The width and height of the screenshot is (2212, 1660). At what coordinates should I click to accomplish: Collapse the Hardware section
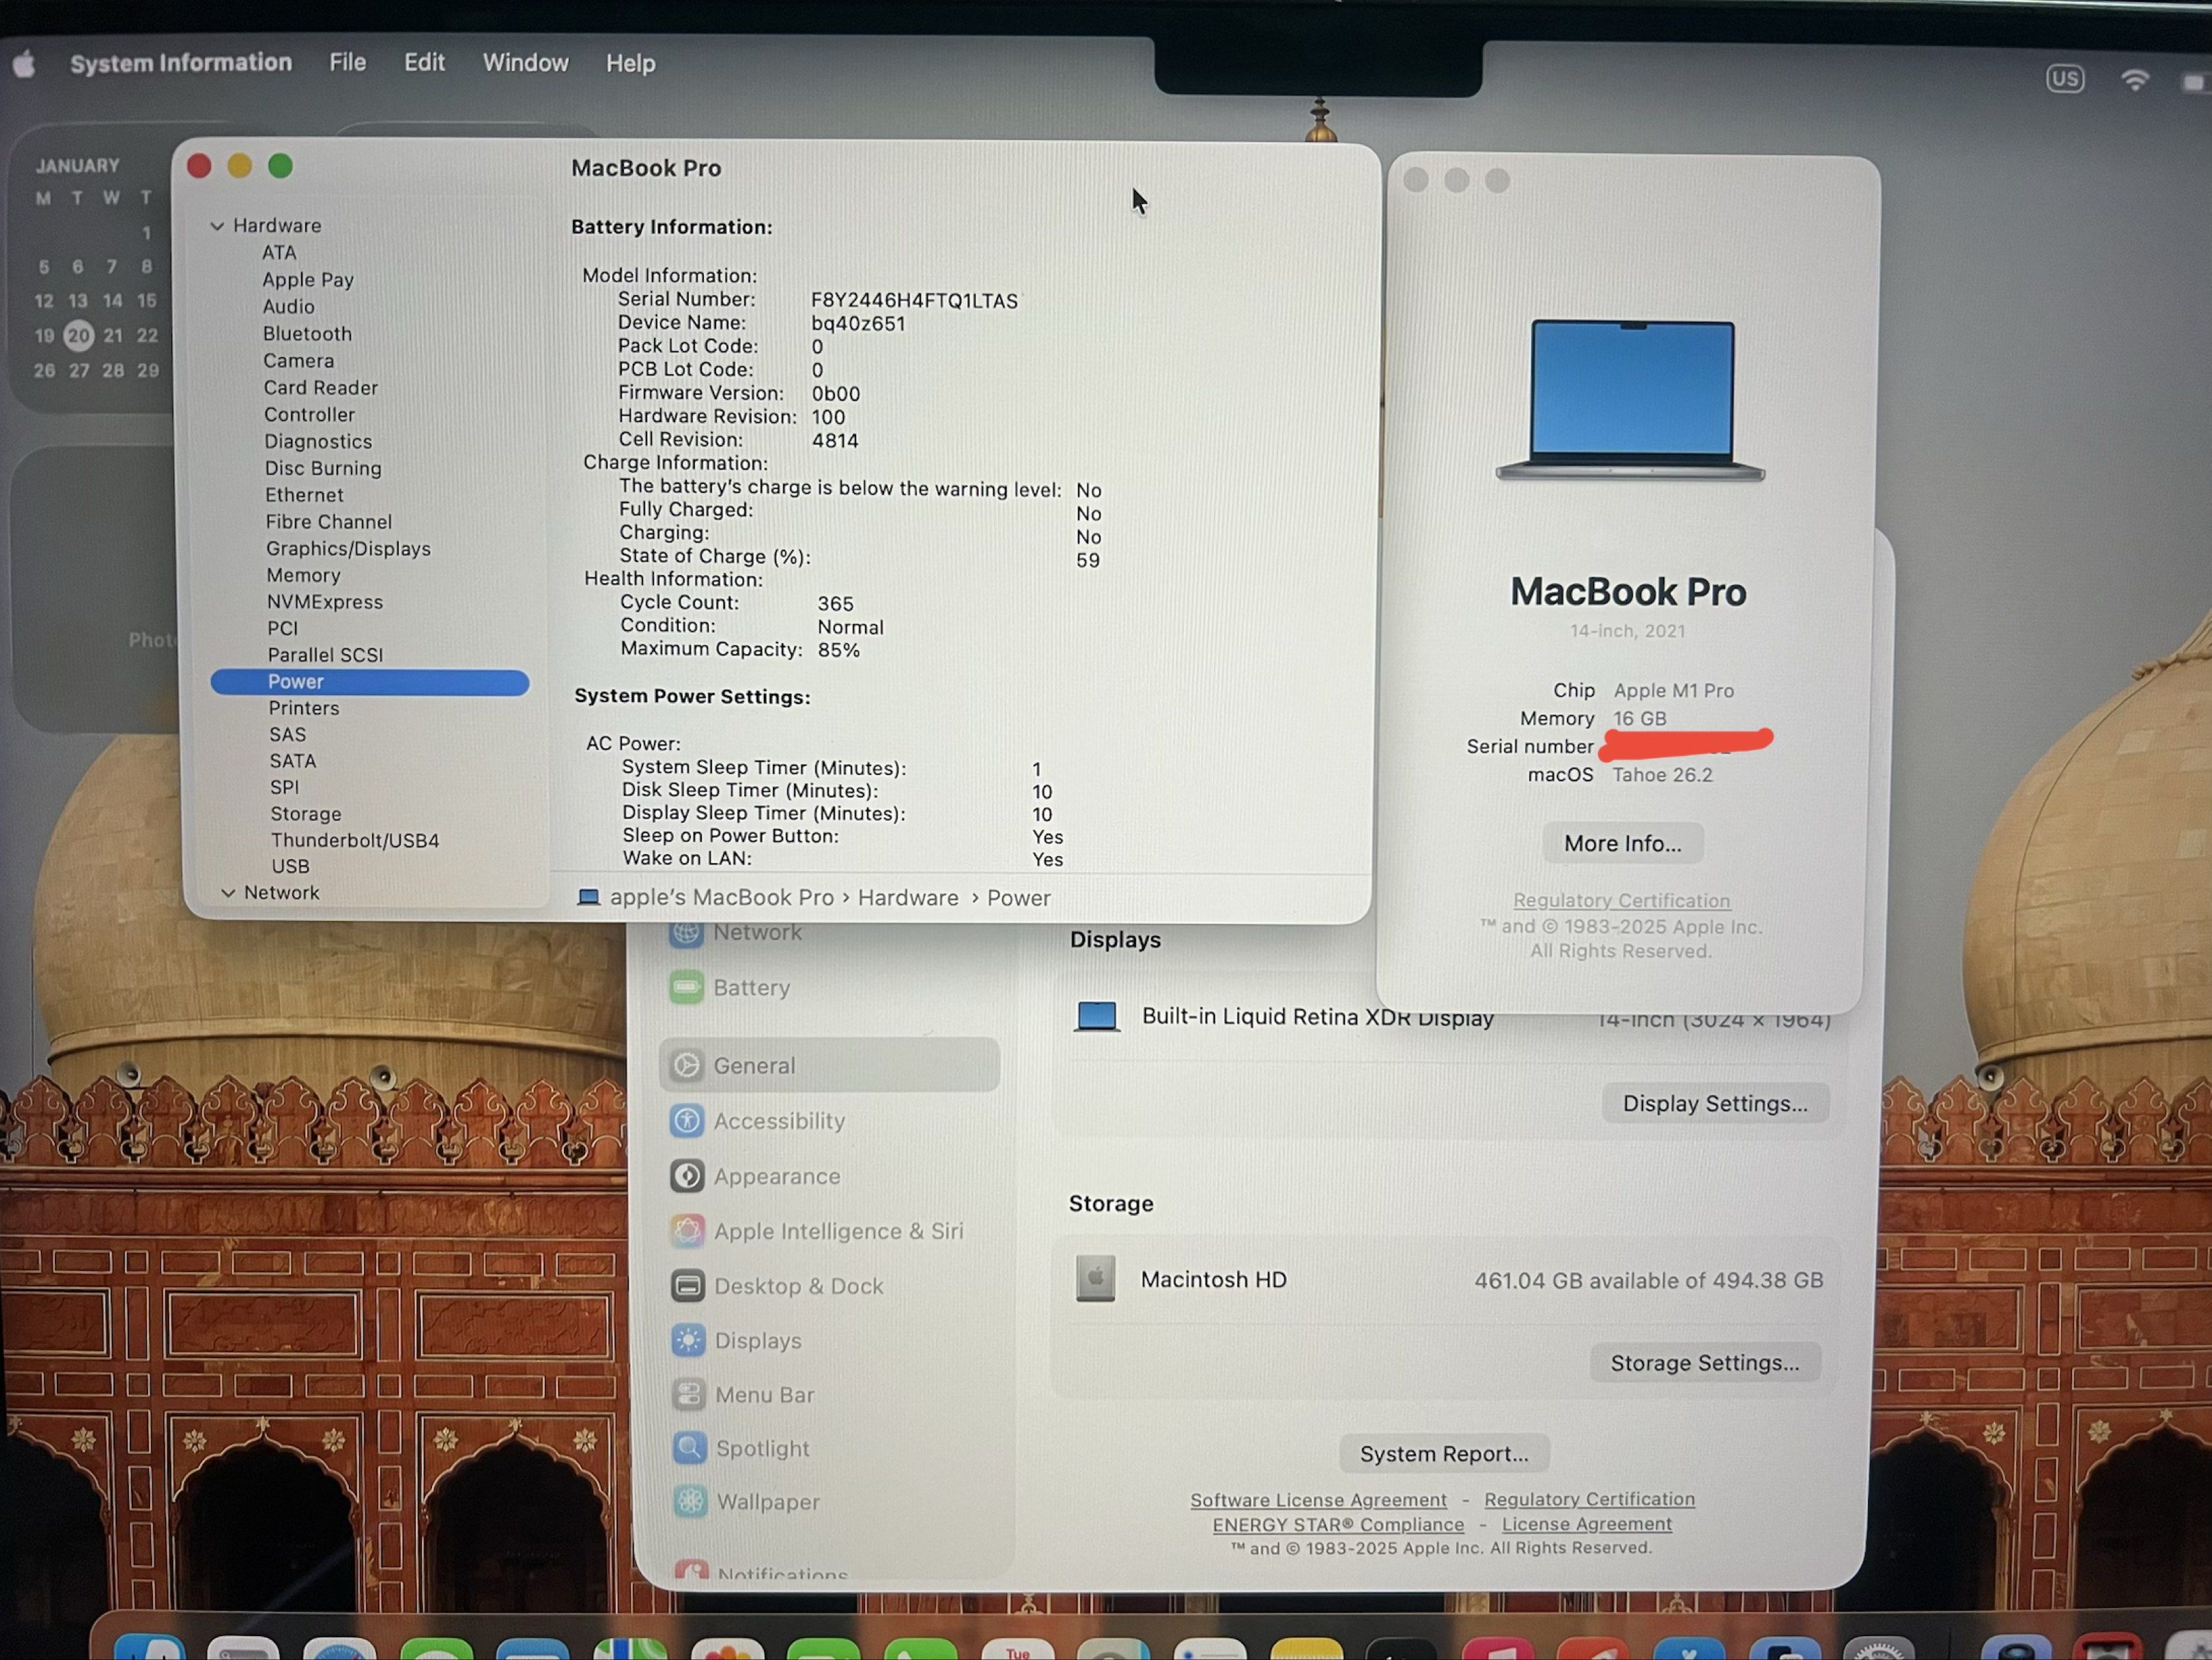(218, 225)
